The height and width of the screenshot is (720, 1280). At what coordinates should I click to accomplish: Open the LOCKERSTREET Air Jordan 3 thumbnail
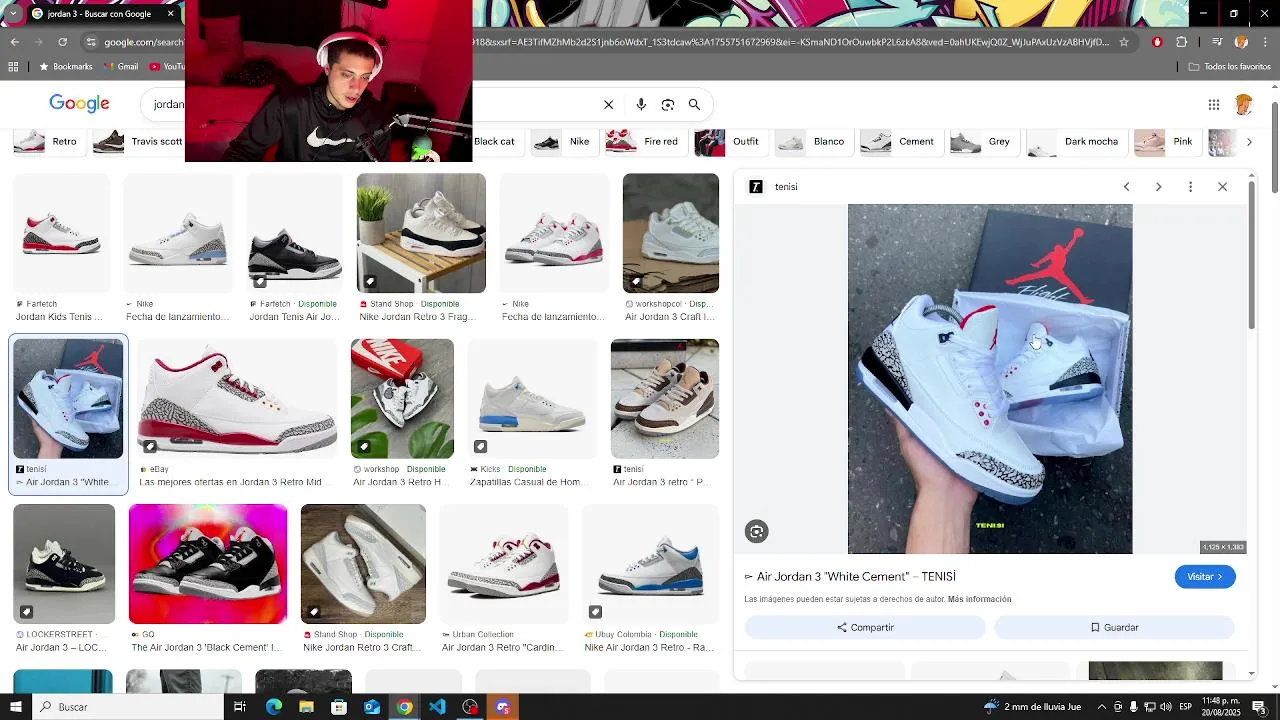(64, 564)
